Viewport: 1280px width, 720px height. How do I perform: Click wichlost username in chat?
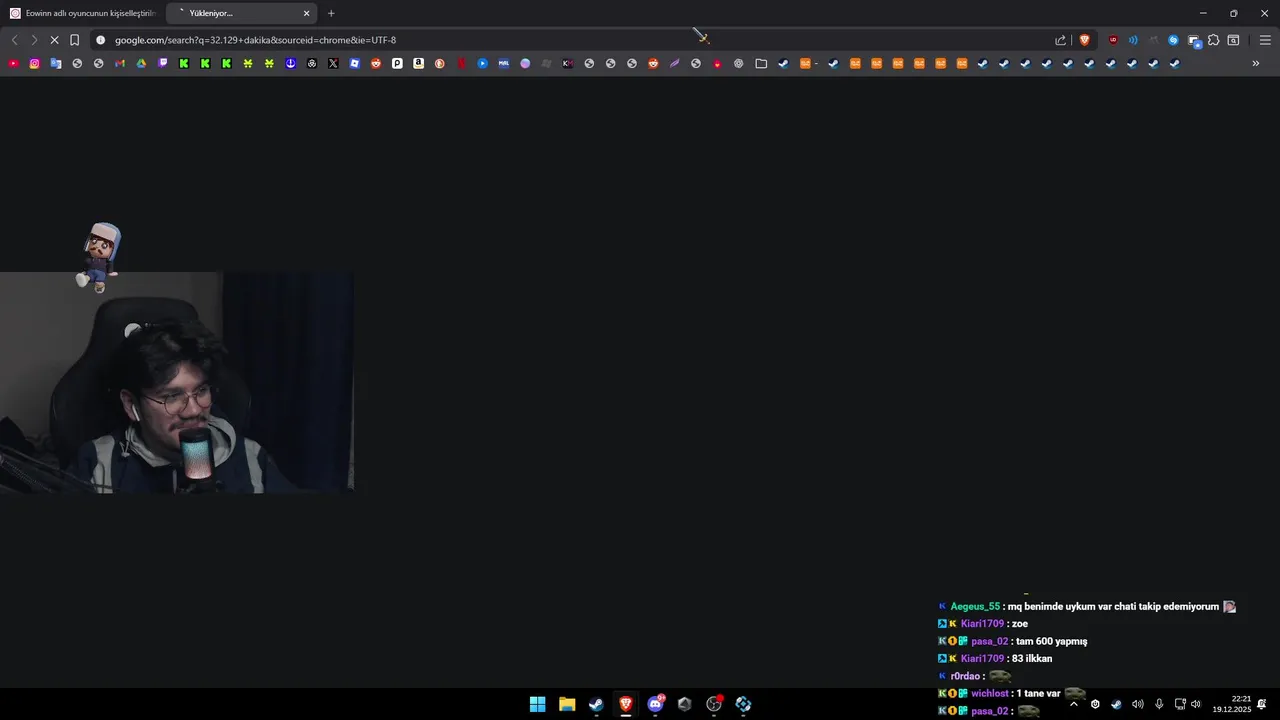click(x=990, y=694)
